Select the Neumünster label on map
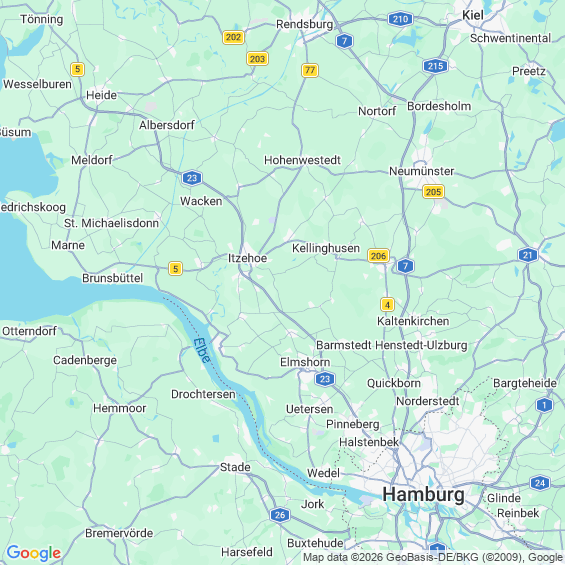Image resolution: width=565 pixels, height=565 pixels. [421, 171]
